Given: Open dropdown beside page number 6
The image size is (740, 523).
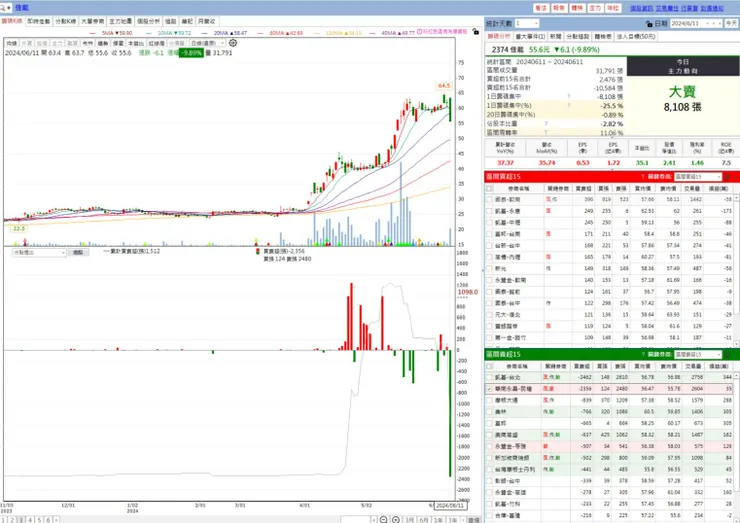Looking at the screenshot, I should click(x=56, y=520).
